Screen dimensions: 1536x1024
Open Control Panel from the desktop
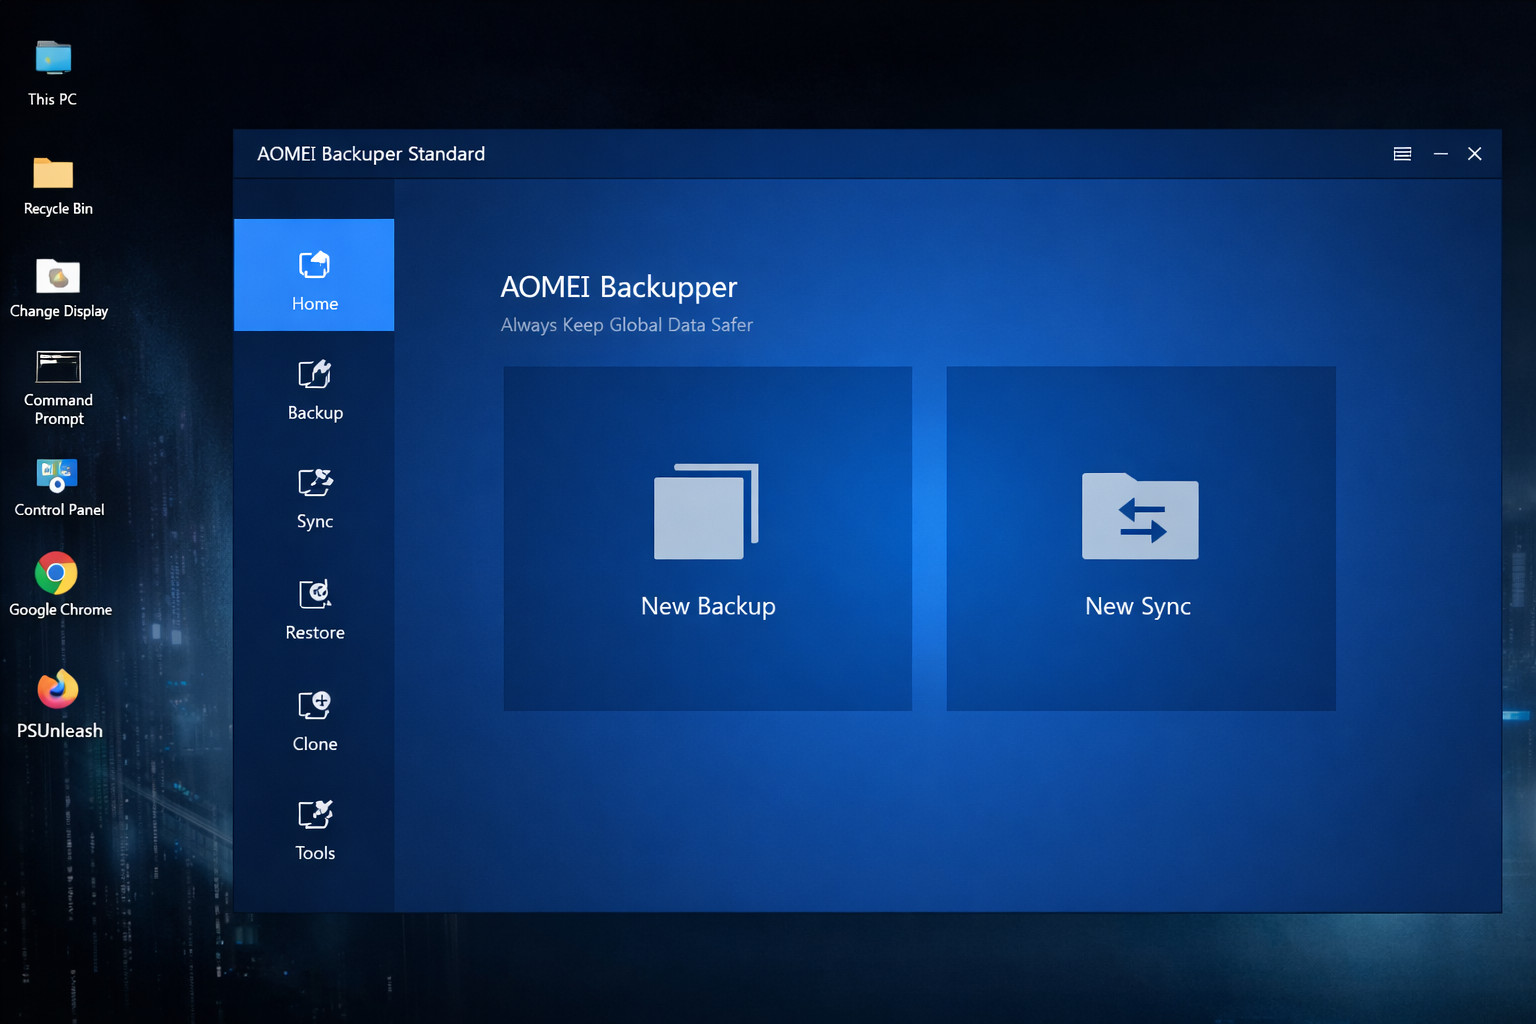point(57,475)
